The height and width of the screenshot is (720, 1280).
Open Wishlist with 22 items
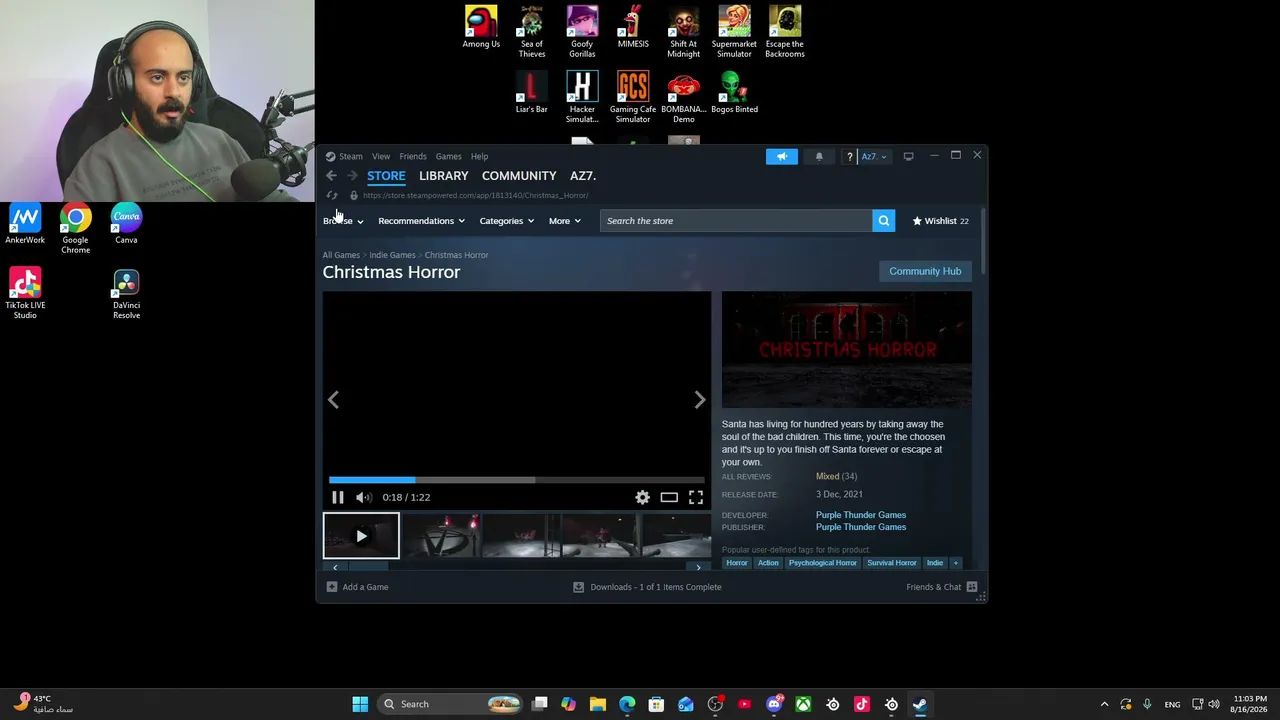(940, 221)
